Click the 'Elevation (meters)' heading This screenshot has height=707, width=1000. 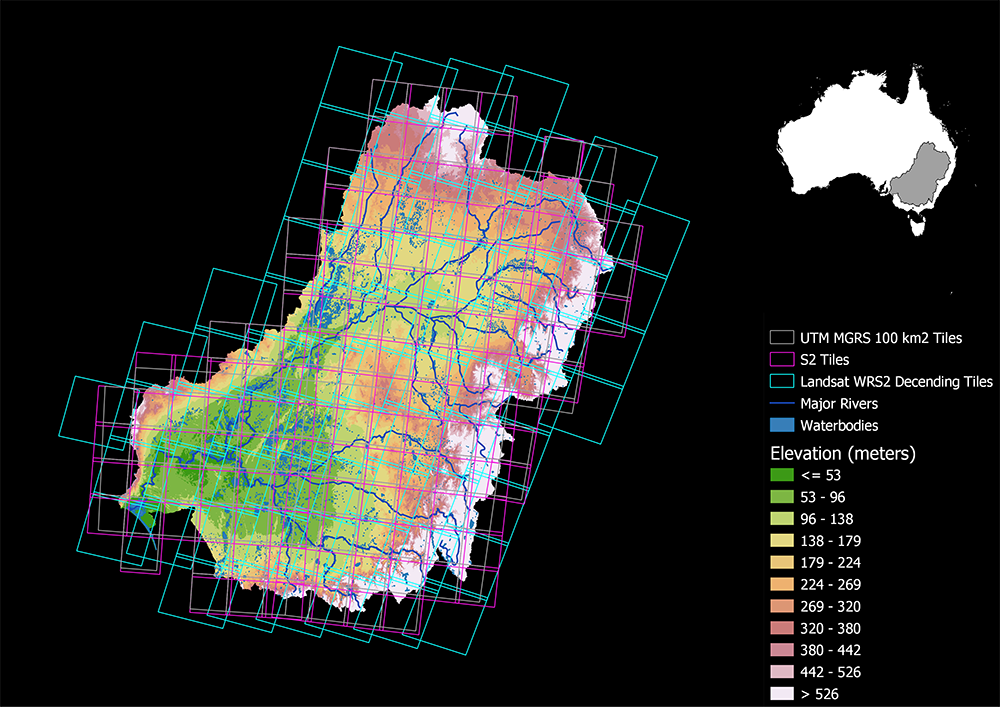[842, 454]
